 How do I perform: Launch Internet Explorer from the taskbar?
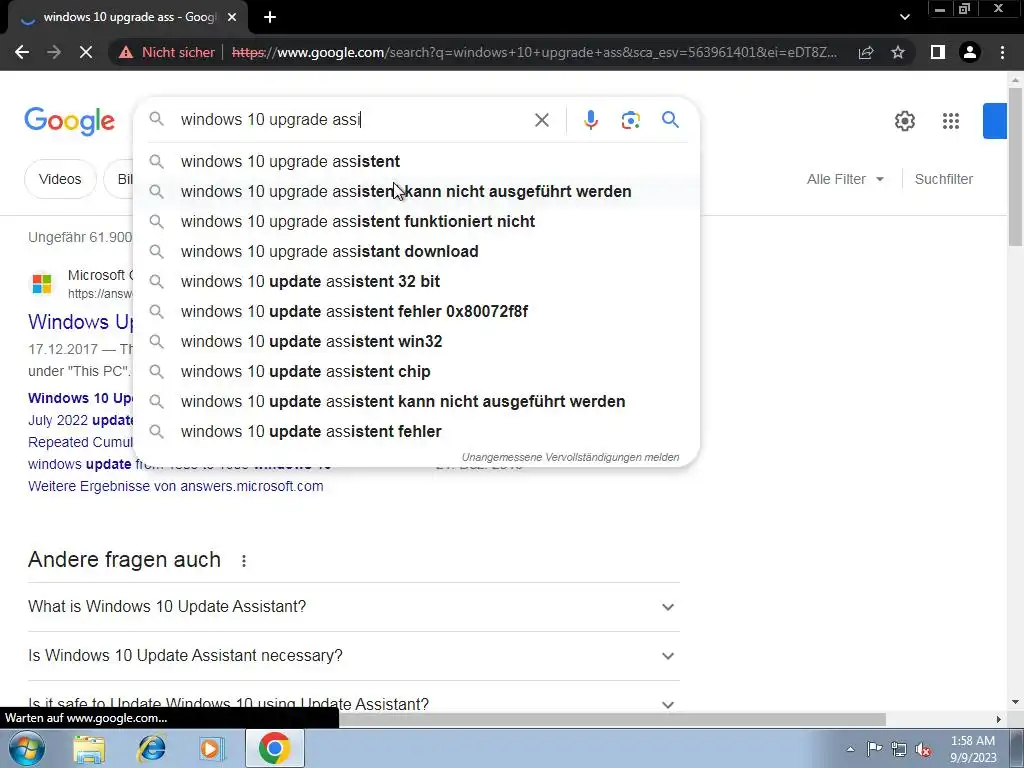point(151,748)
